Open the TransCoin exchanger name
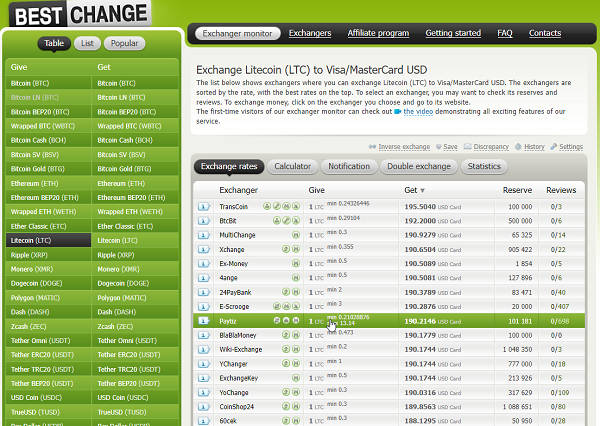Viewport: 600px width, 426px height. (233, 207)
